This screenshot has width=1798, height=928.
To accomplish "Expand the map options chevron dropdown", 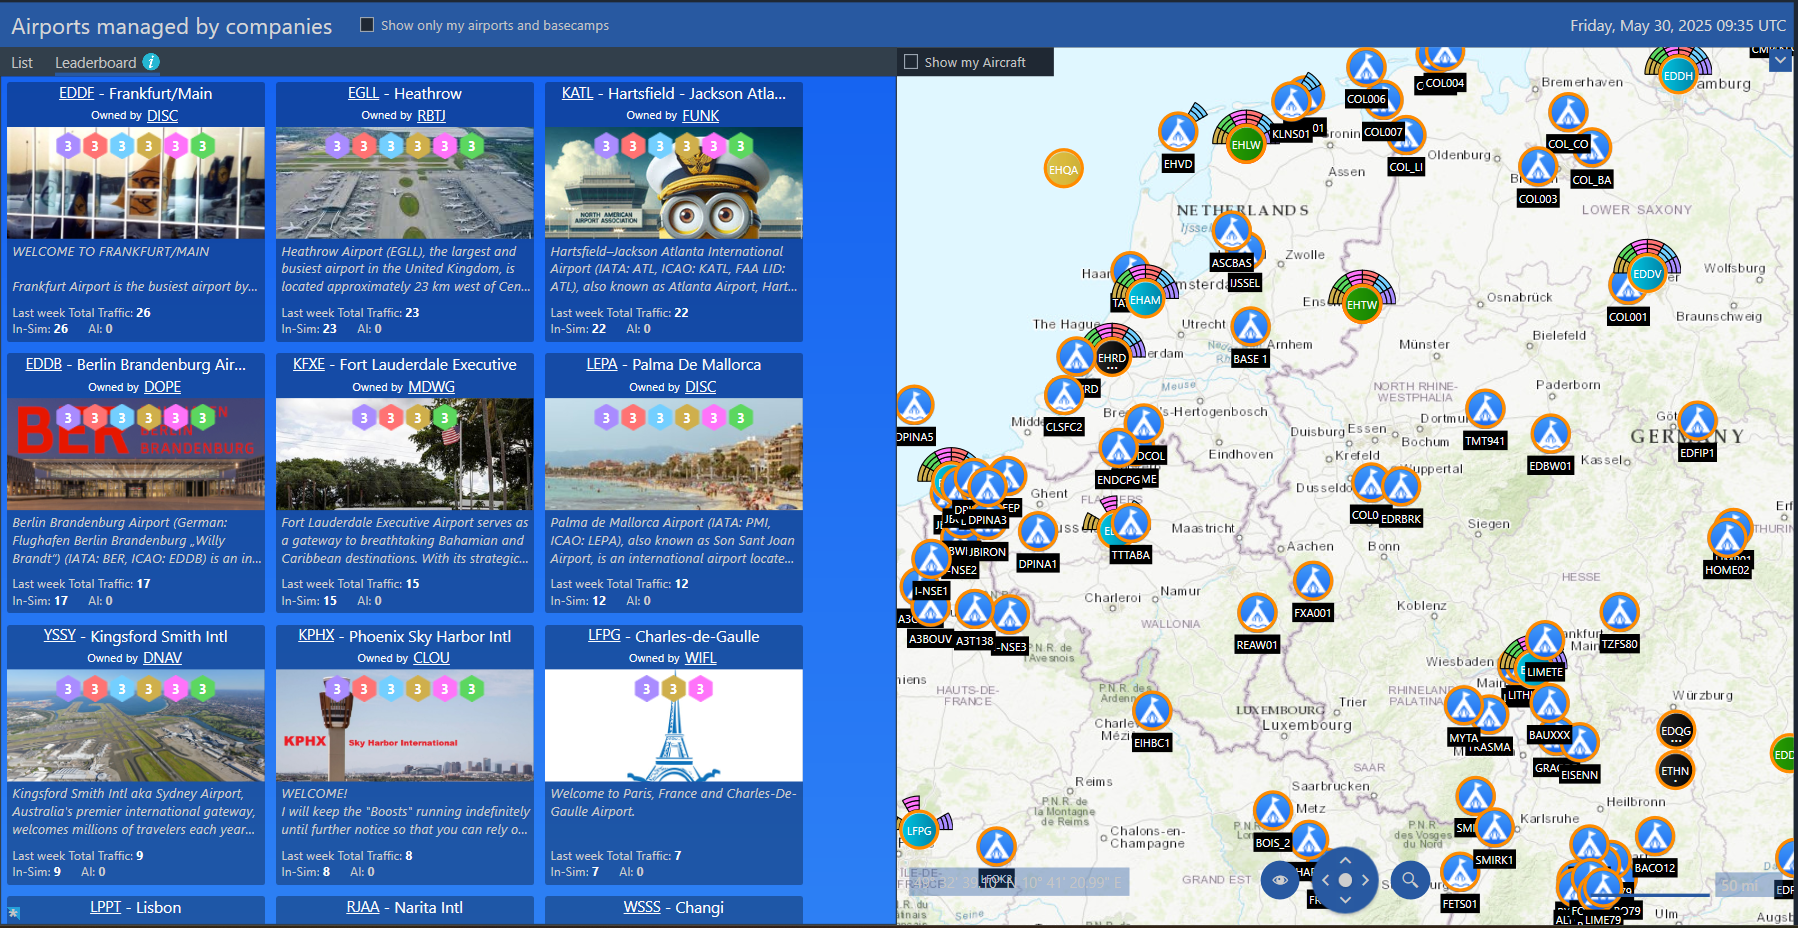I will point(1780,61).
